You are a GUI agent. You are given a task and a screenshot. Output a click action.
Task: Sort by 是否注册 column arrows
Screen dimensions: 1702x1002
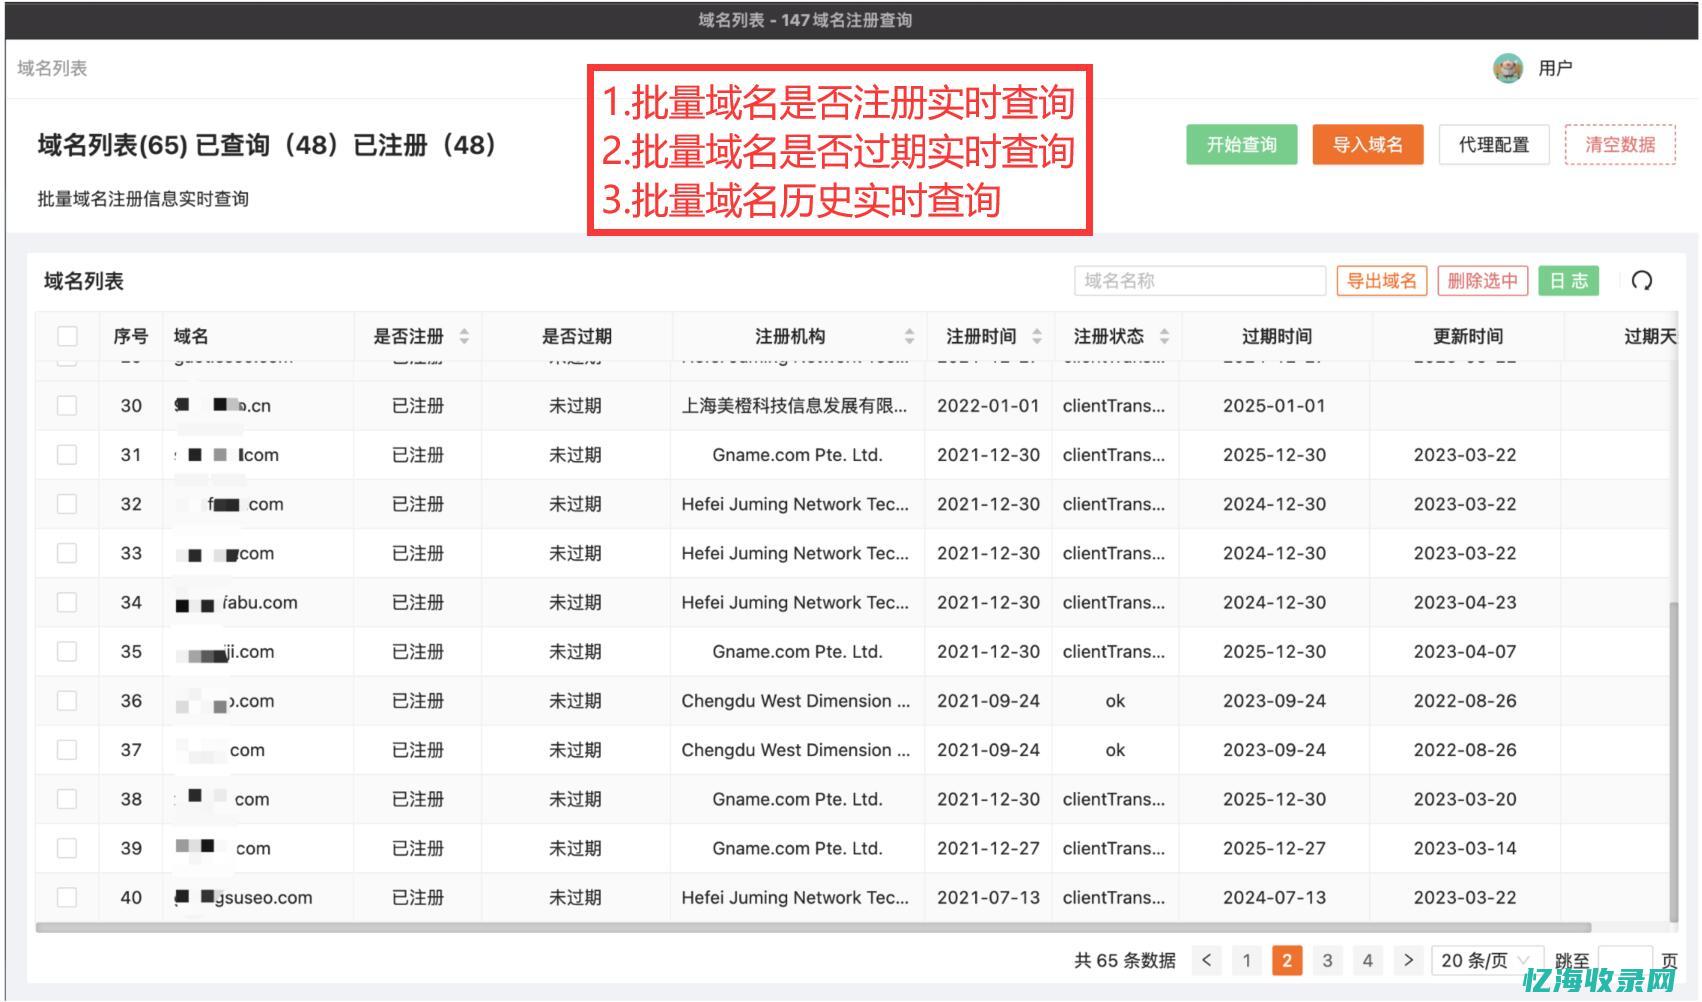point(464,337)
